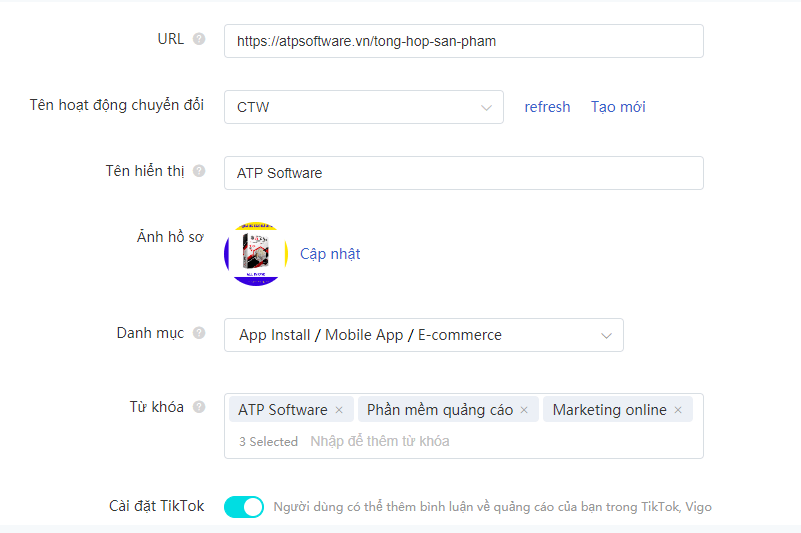Remove the ATP Software keyword tag
Screen dimensions: 801x533
(339, 410)
